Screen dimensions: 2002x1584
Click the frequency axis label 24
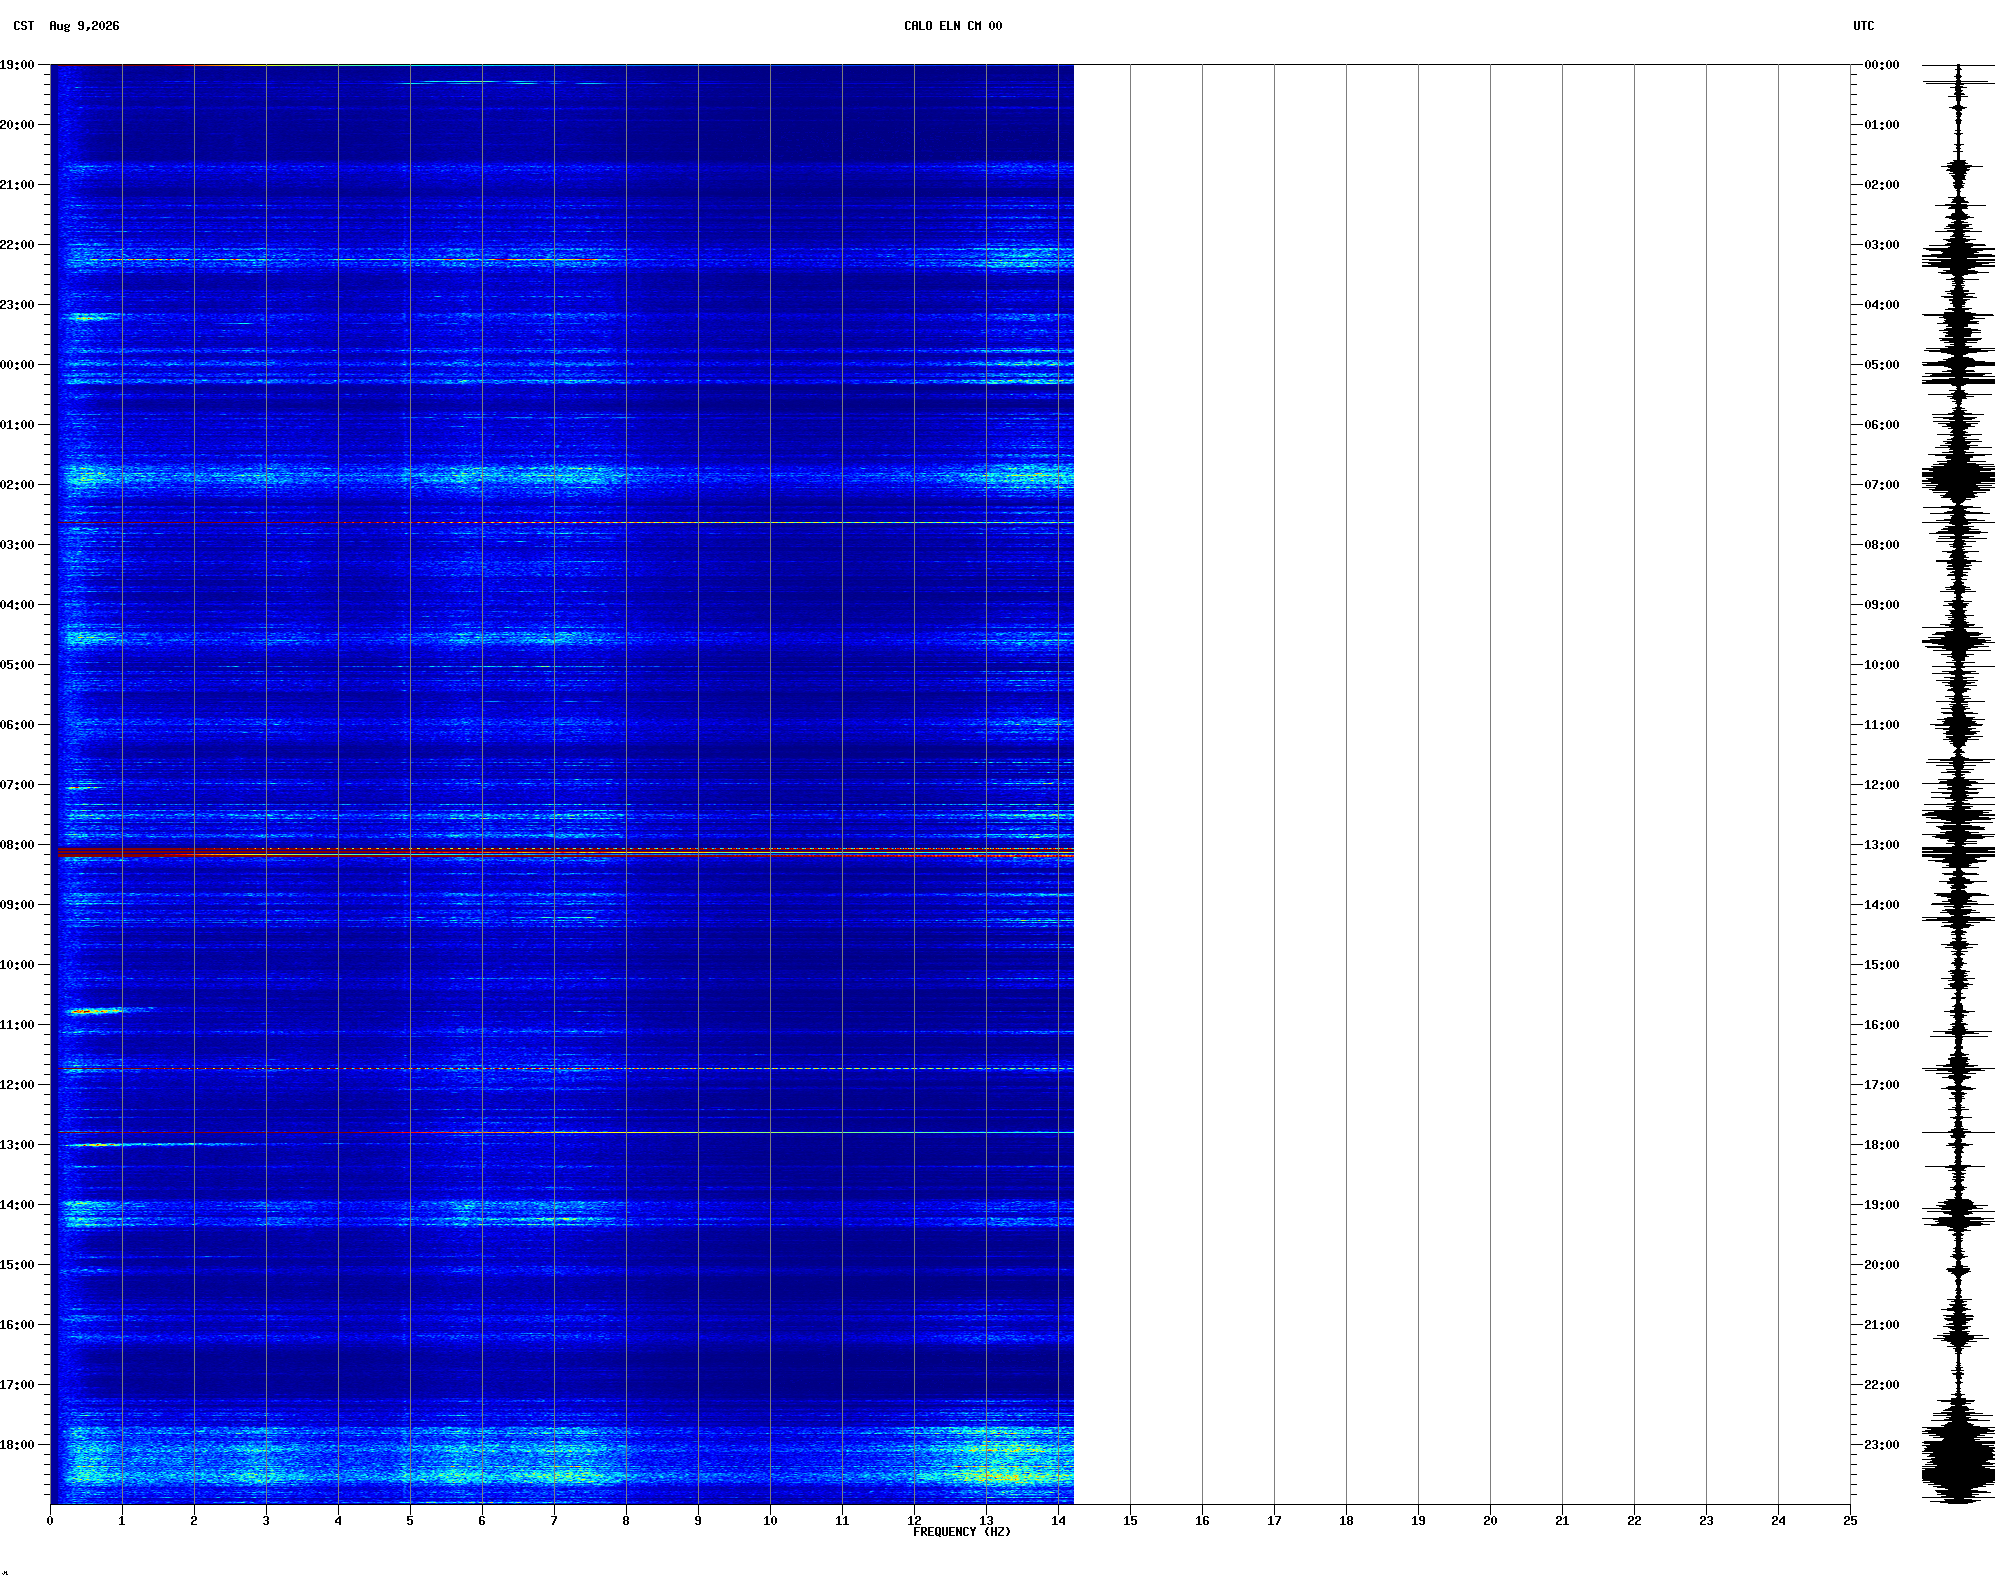[x=1778, y=1521]
